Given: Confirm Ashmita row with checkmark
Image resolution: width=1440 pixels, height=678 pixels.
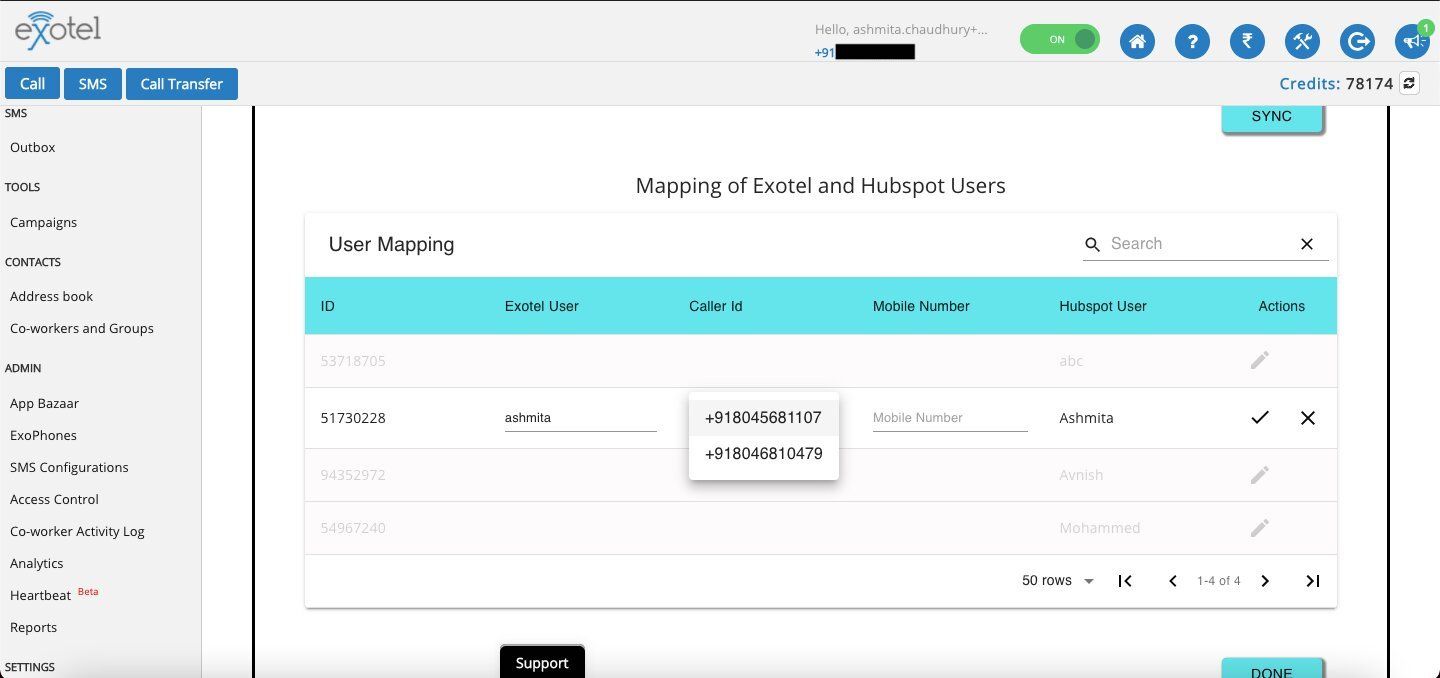Looking at the screenshot, I should click(x=1260, y=418).
